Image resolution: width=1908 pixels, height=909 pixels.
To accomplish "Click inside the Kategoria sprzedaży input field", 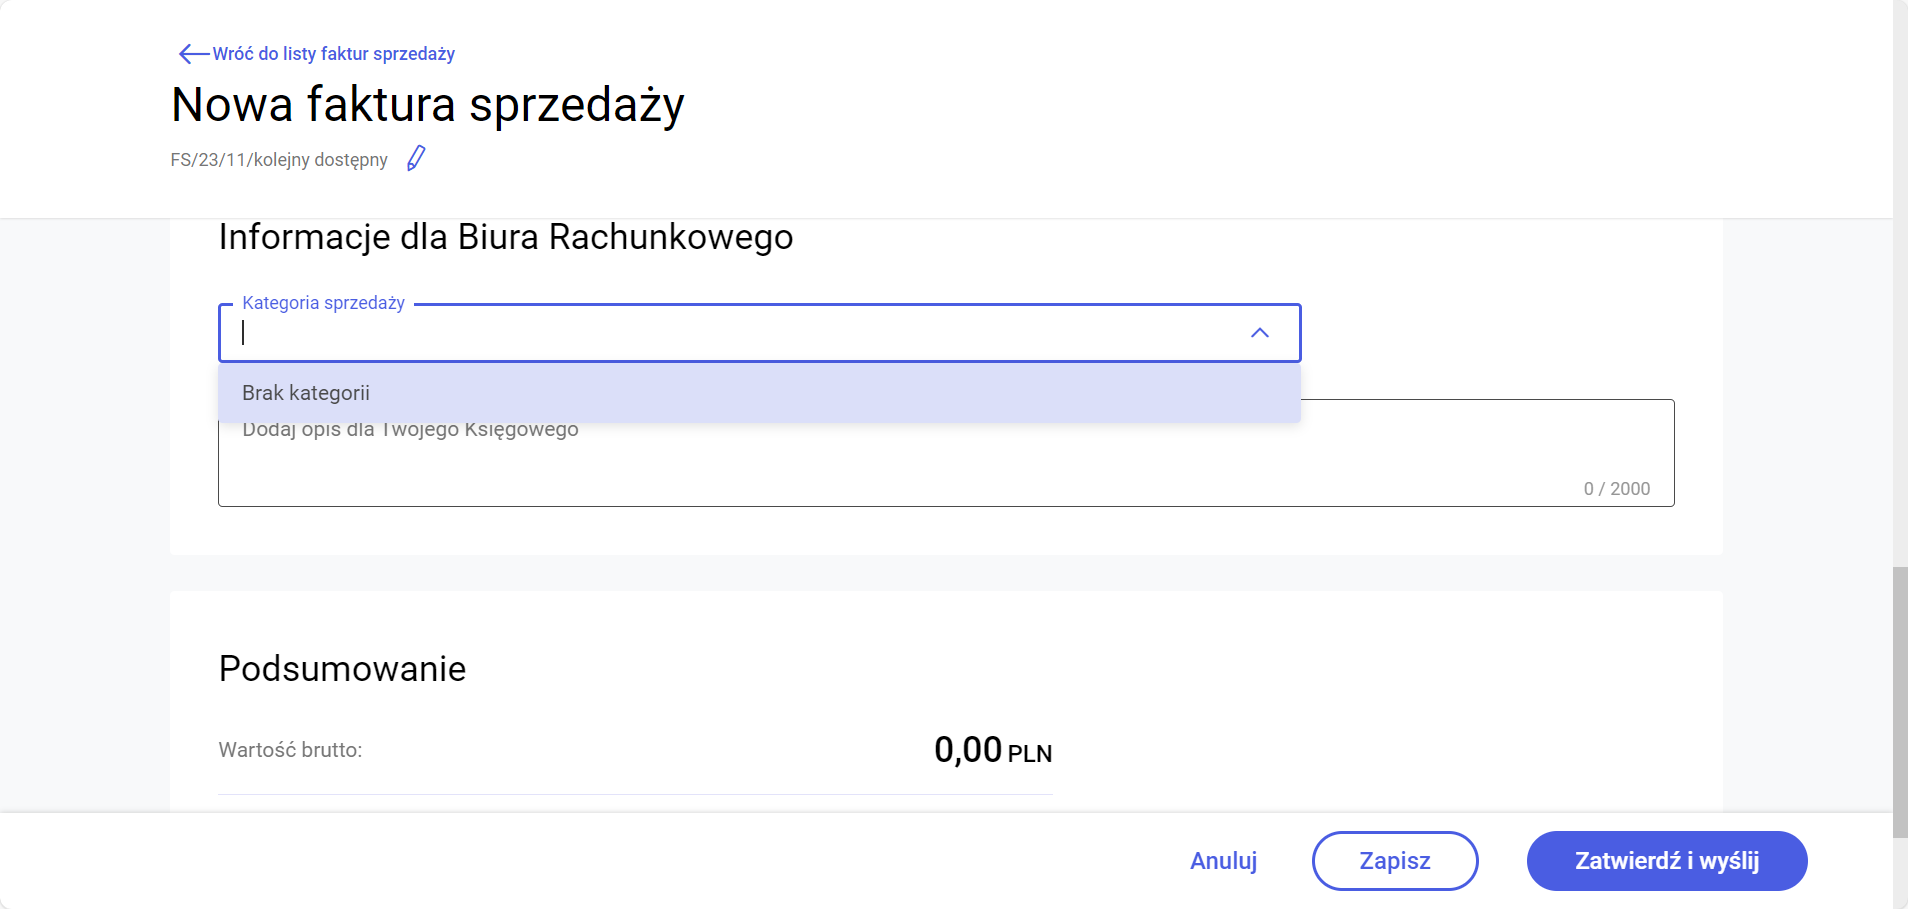I will click(x=700, y=333).
